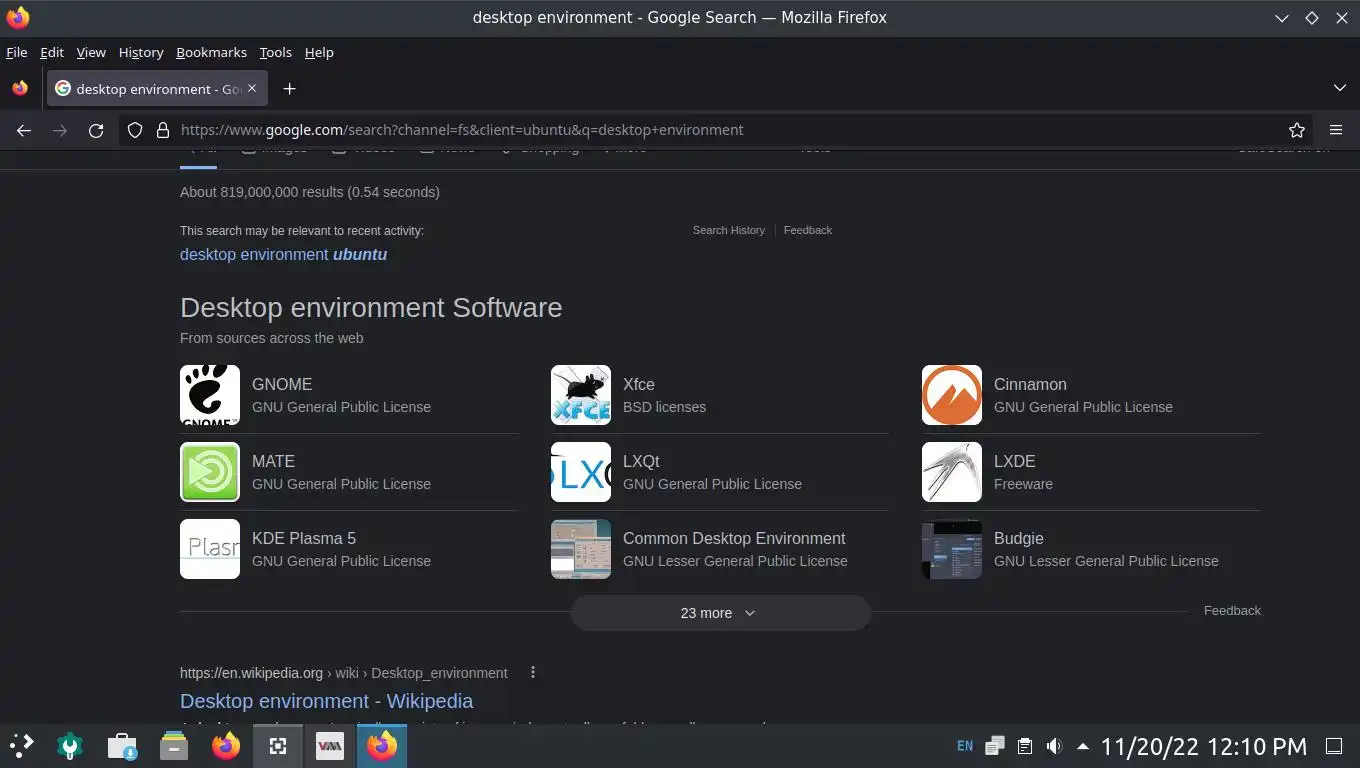Click Feedback next to Search History
Screen dimensions: 1360x768
(808, 230)
